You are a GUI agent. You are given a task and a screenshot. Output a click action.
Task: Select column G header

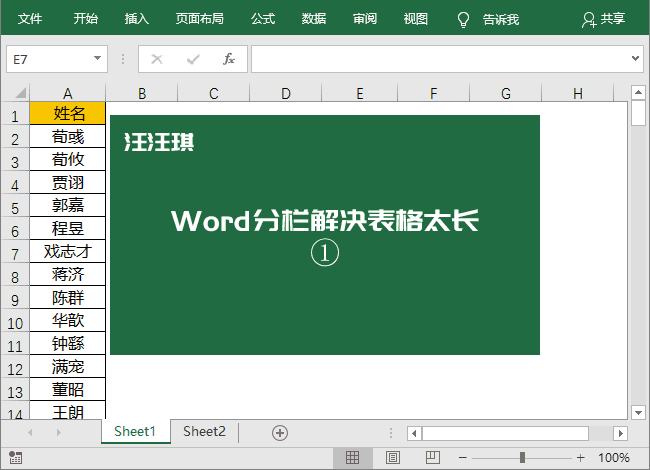(x=506, y=93)
